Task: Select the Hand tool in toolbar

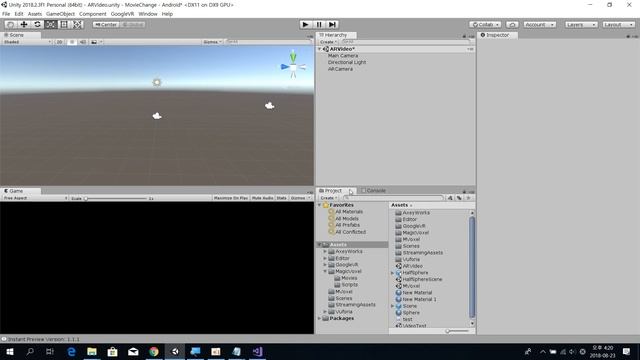Action: pyautogui.click(x=11, y=24)
